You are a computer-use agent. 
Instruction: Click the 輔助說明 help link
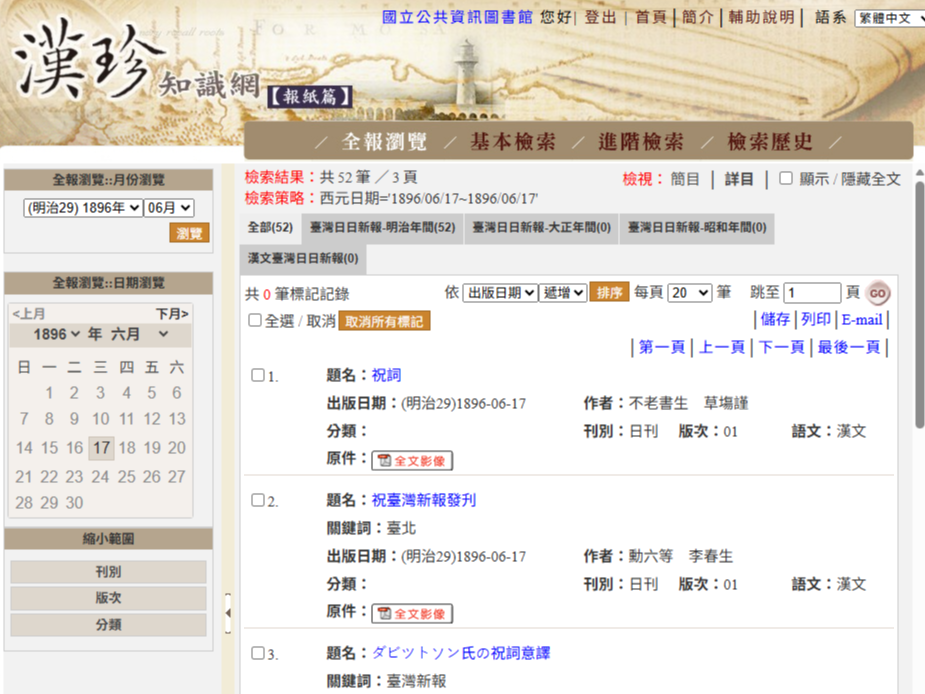[762, 17]
